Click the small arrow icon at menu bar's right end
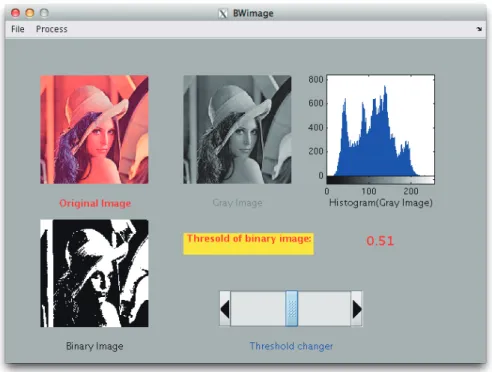 pos(479,29)
